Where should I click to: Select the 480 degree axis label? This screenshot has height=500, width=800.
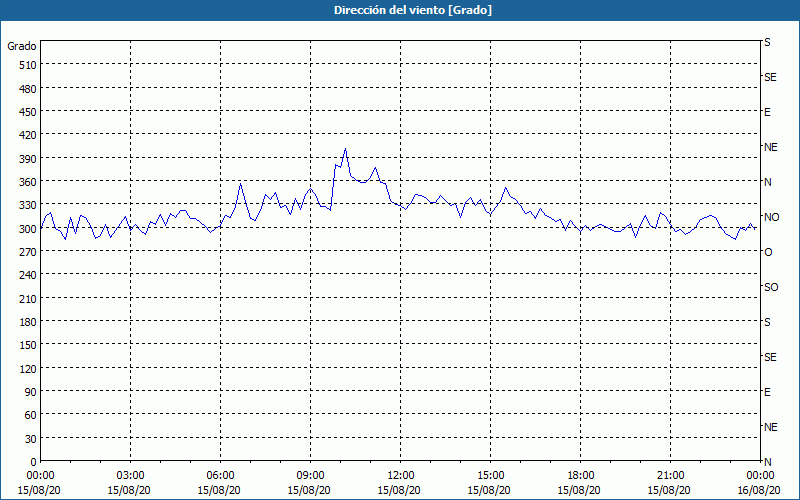28,89
